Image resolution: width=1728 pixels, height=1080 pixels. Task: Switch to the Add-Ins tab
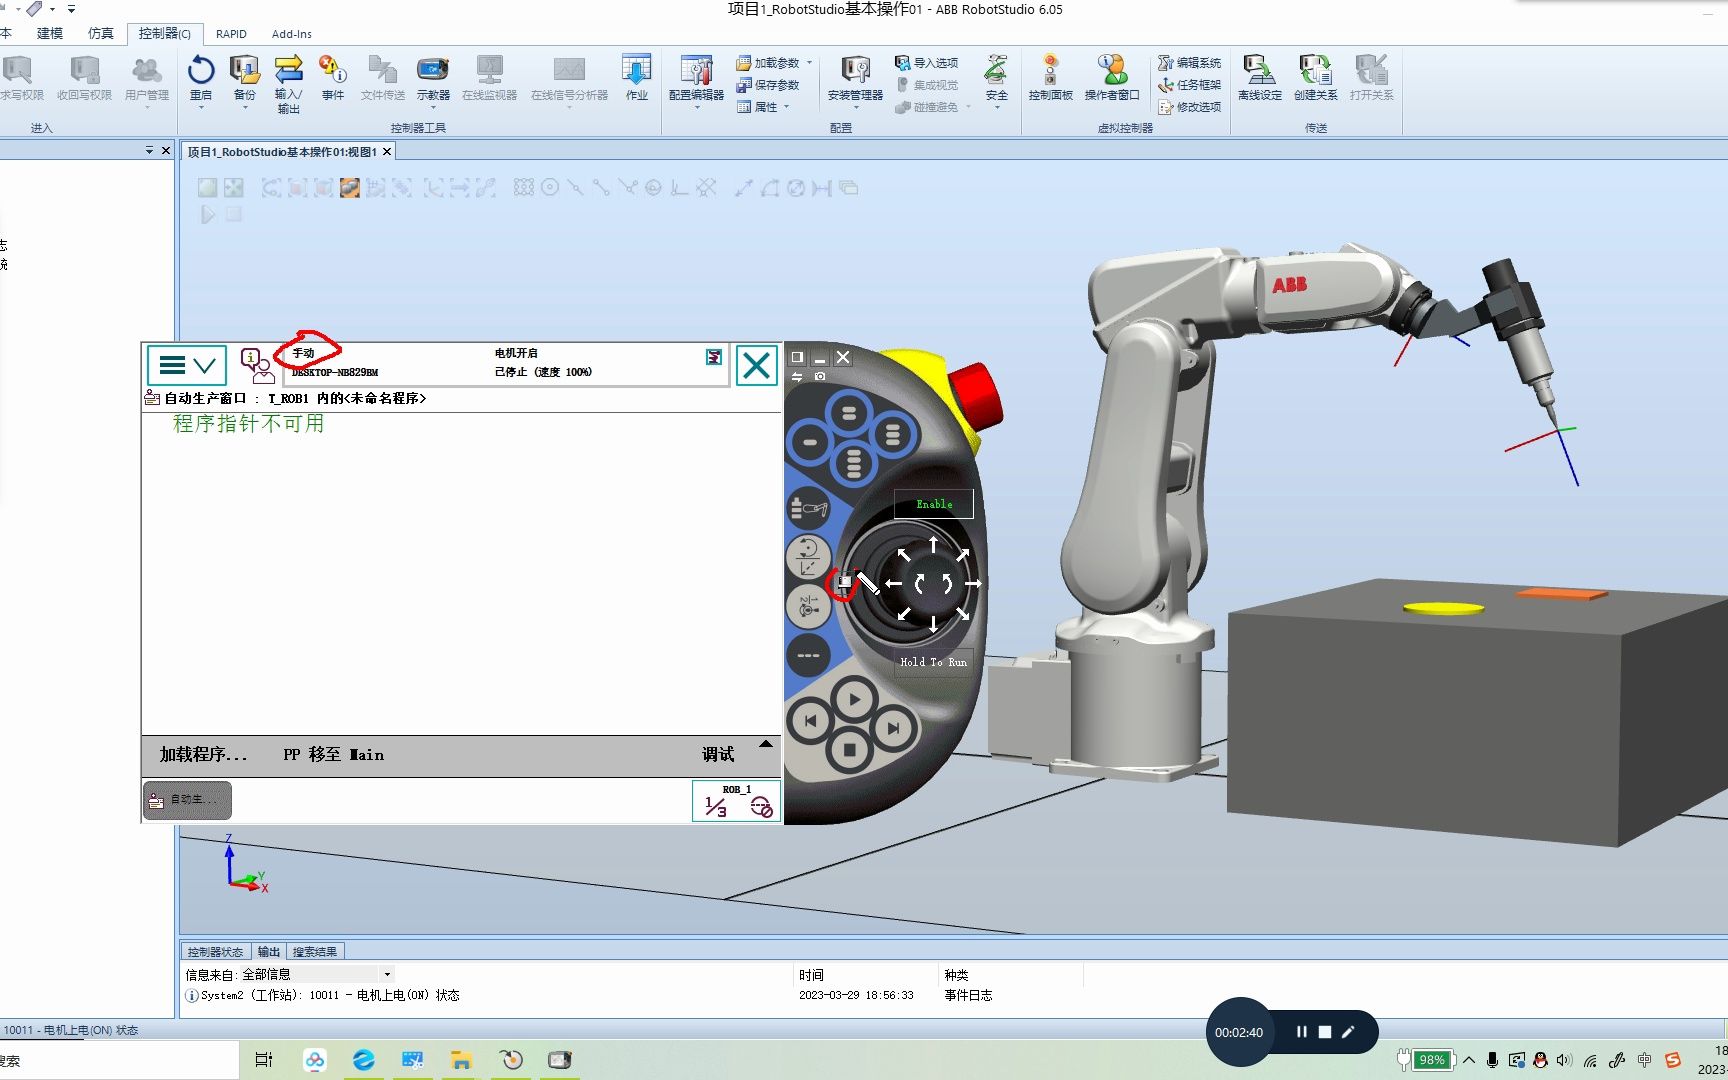292,34
